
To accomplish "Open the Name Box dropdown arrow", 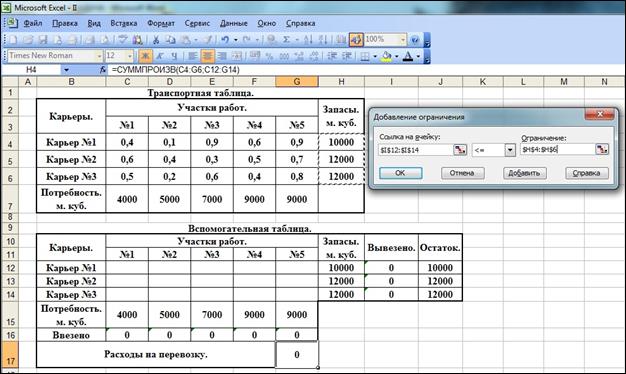I will (66, 70).
